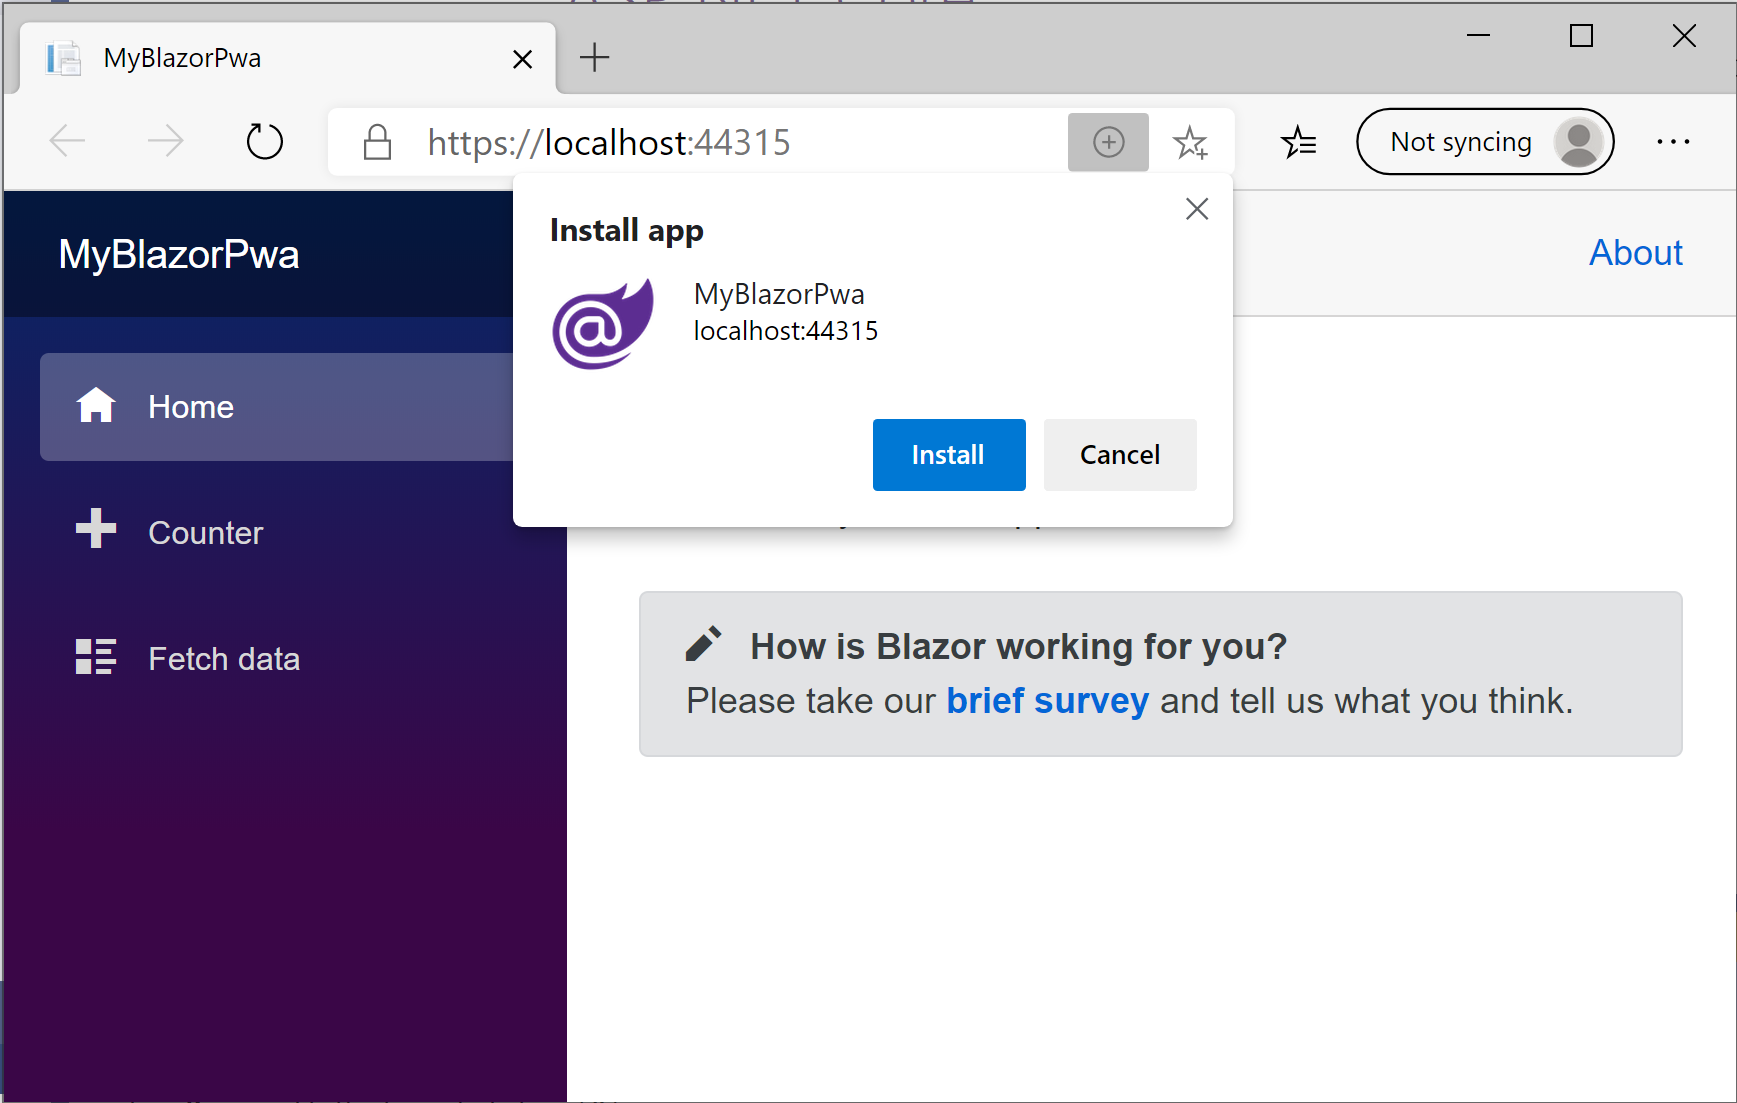
Task: Toggle the Not syncing profile button
Action: pyautogui.click(x=1484, y=141)
